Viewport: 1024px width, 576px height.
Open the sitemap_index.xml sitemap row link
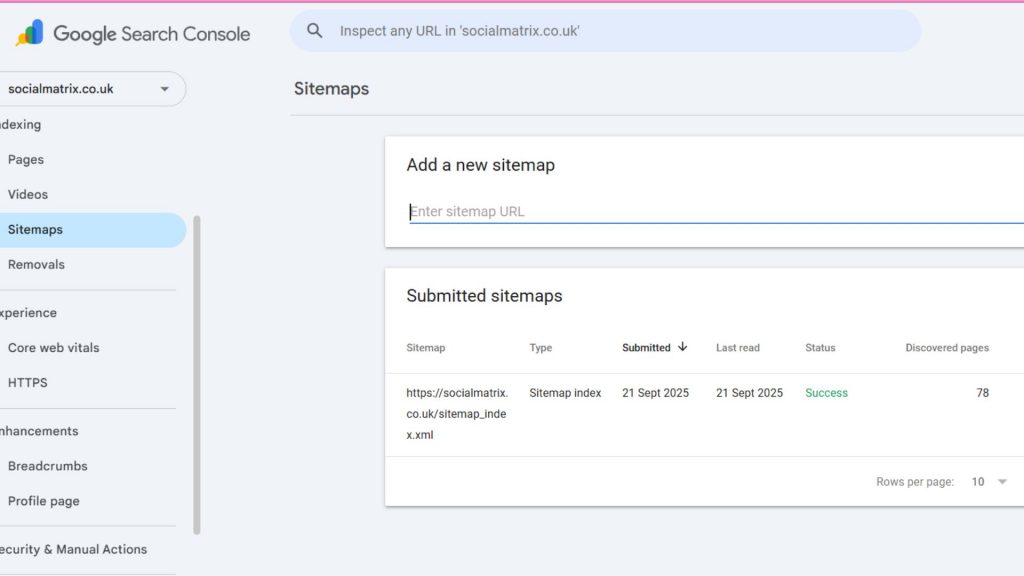[x=457, y=414]
